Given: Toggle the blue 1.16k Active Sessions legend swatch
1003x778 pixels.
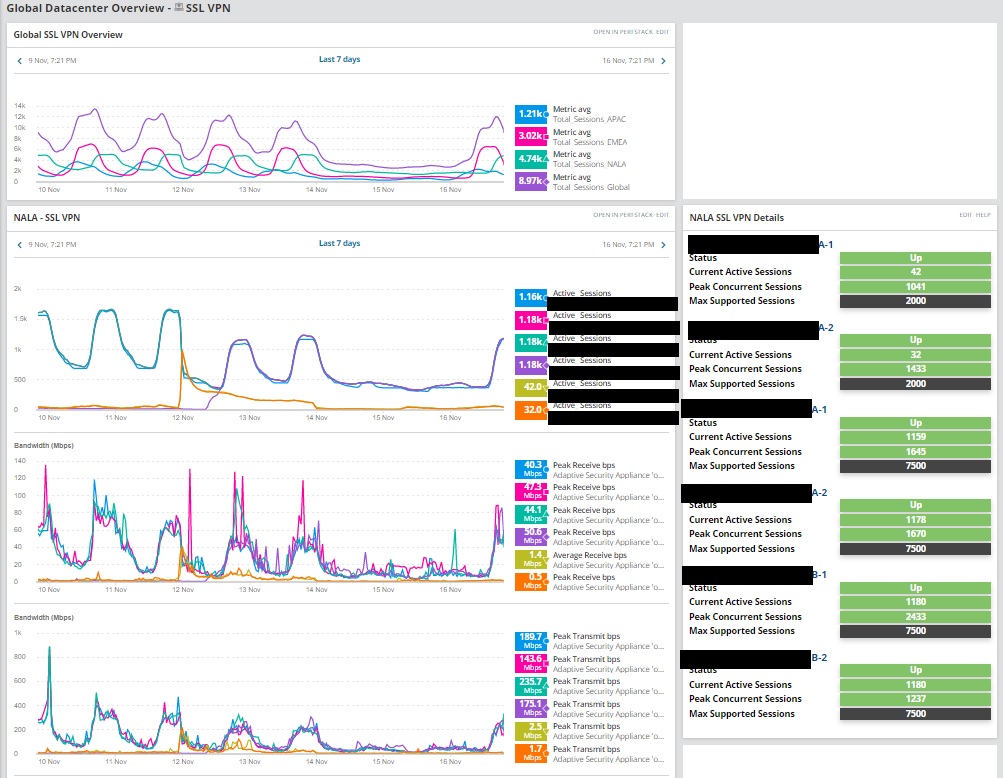Looking at the screenshot, I should click(531, 297).
